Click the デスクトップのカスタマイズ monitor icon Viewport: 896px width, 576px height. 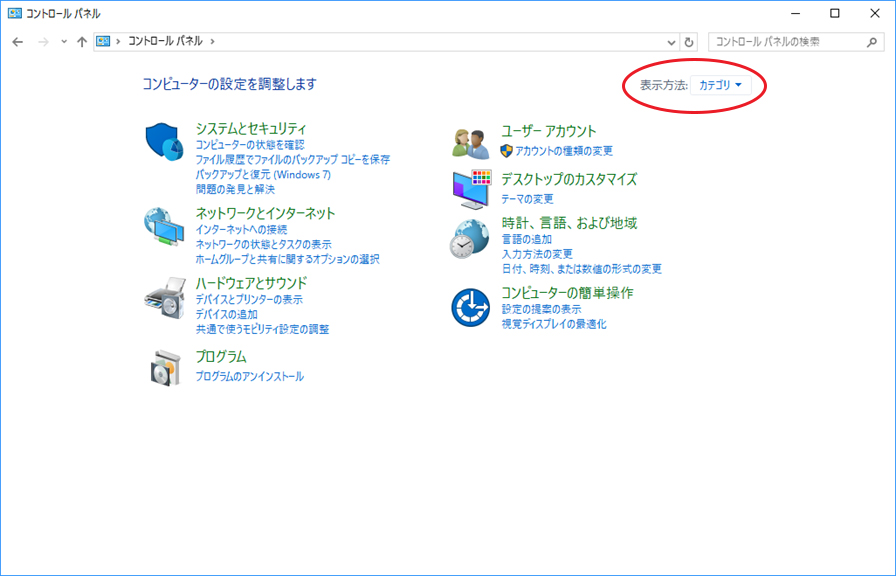pyautogui.click(x=472, y=189)
